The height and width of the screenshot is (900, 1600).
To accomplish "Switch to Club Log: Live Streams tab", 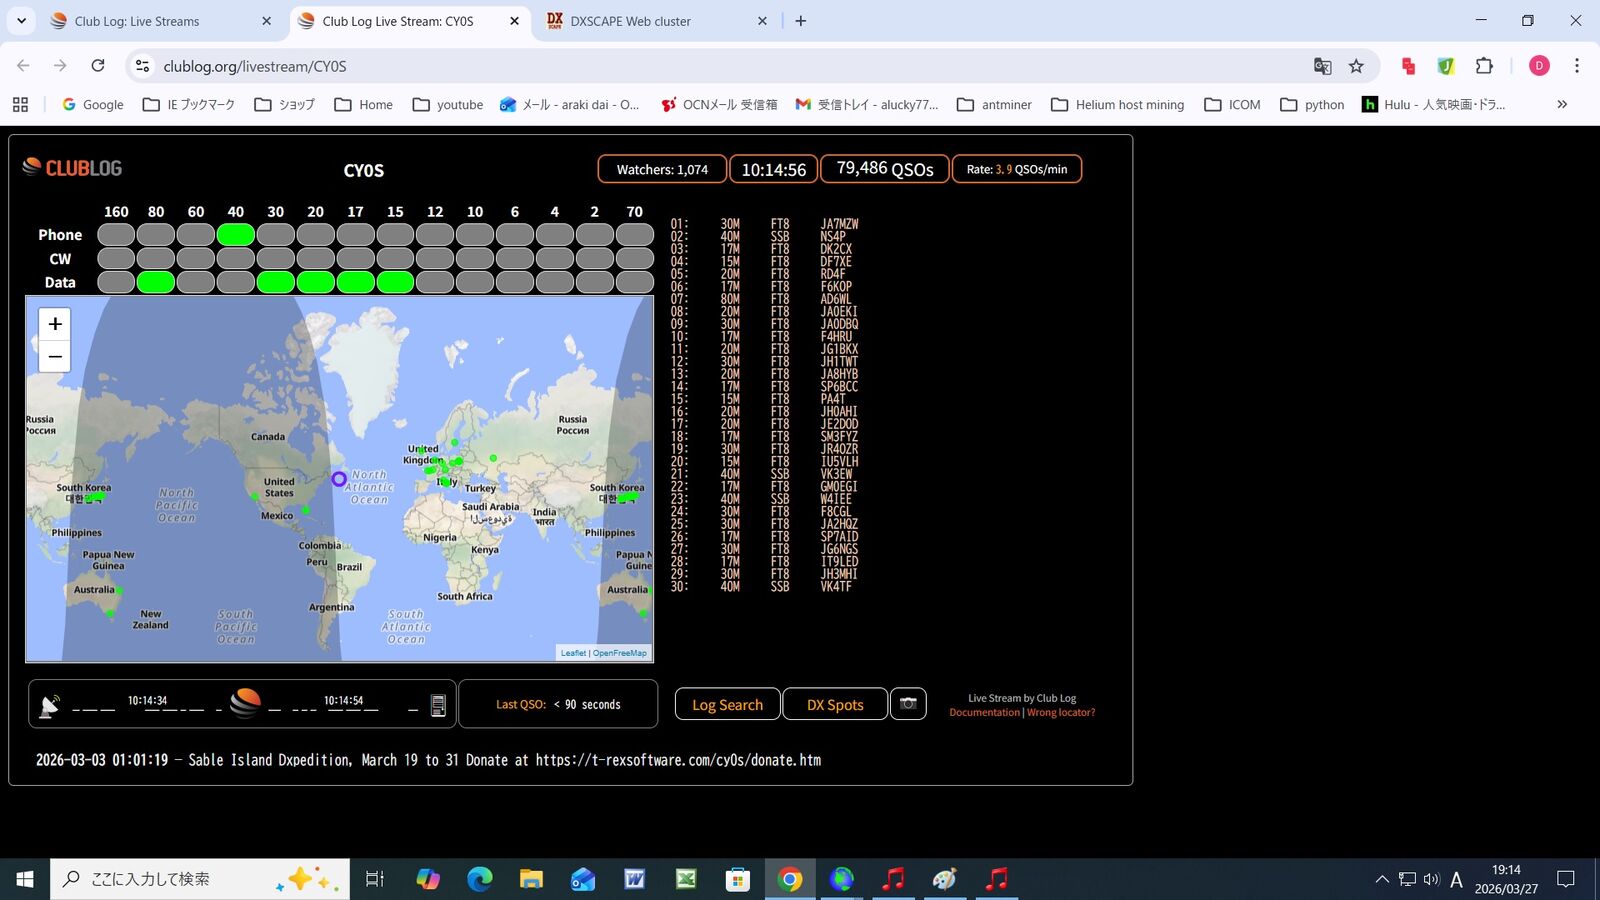I will 137,21.
